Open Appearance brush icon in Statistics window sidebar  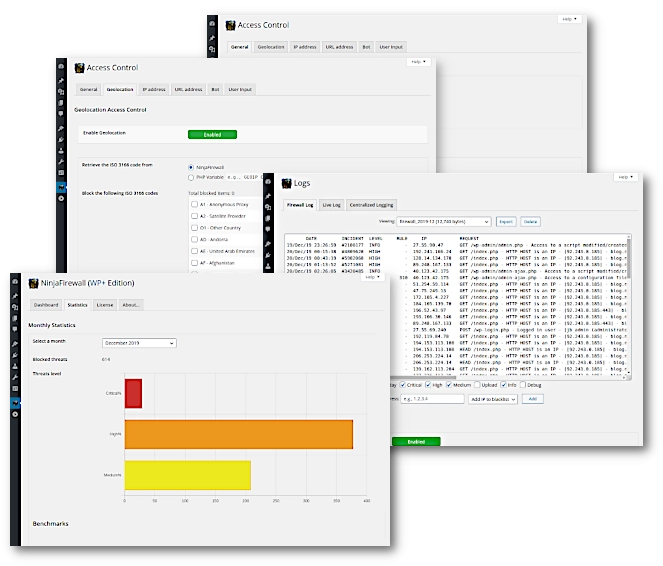pos(15,344)
